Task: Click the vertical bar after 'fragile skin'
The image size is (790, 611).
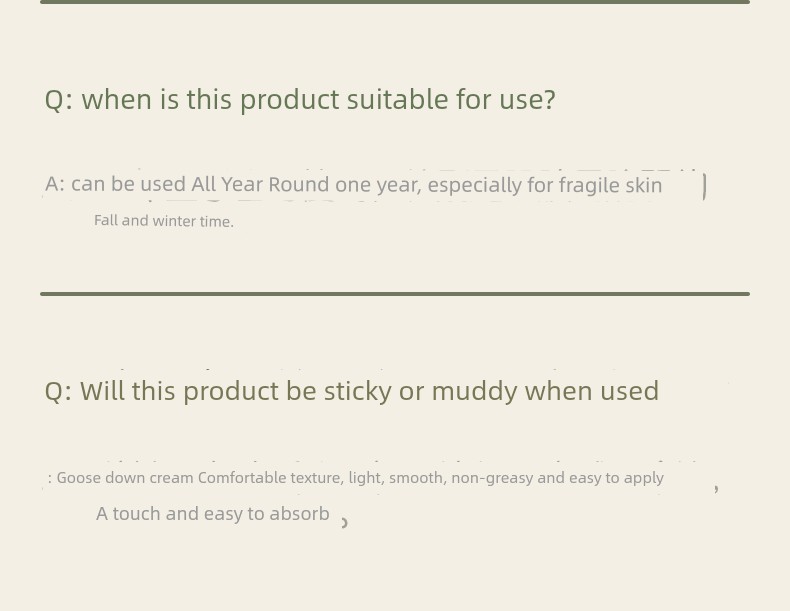Action: [704, 186]
